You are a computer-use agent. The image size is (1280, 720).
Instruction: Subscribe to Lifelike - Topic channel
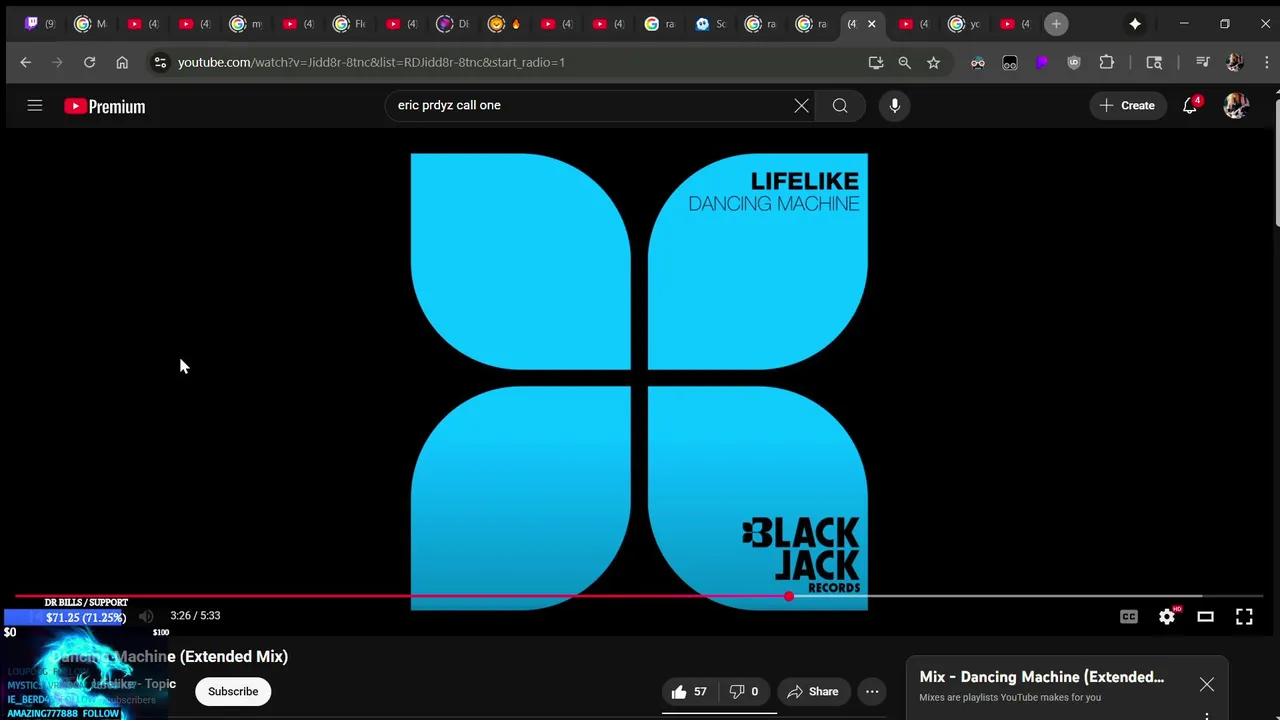(233, 691)
